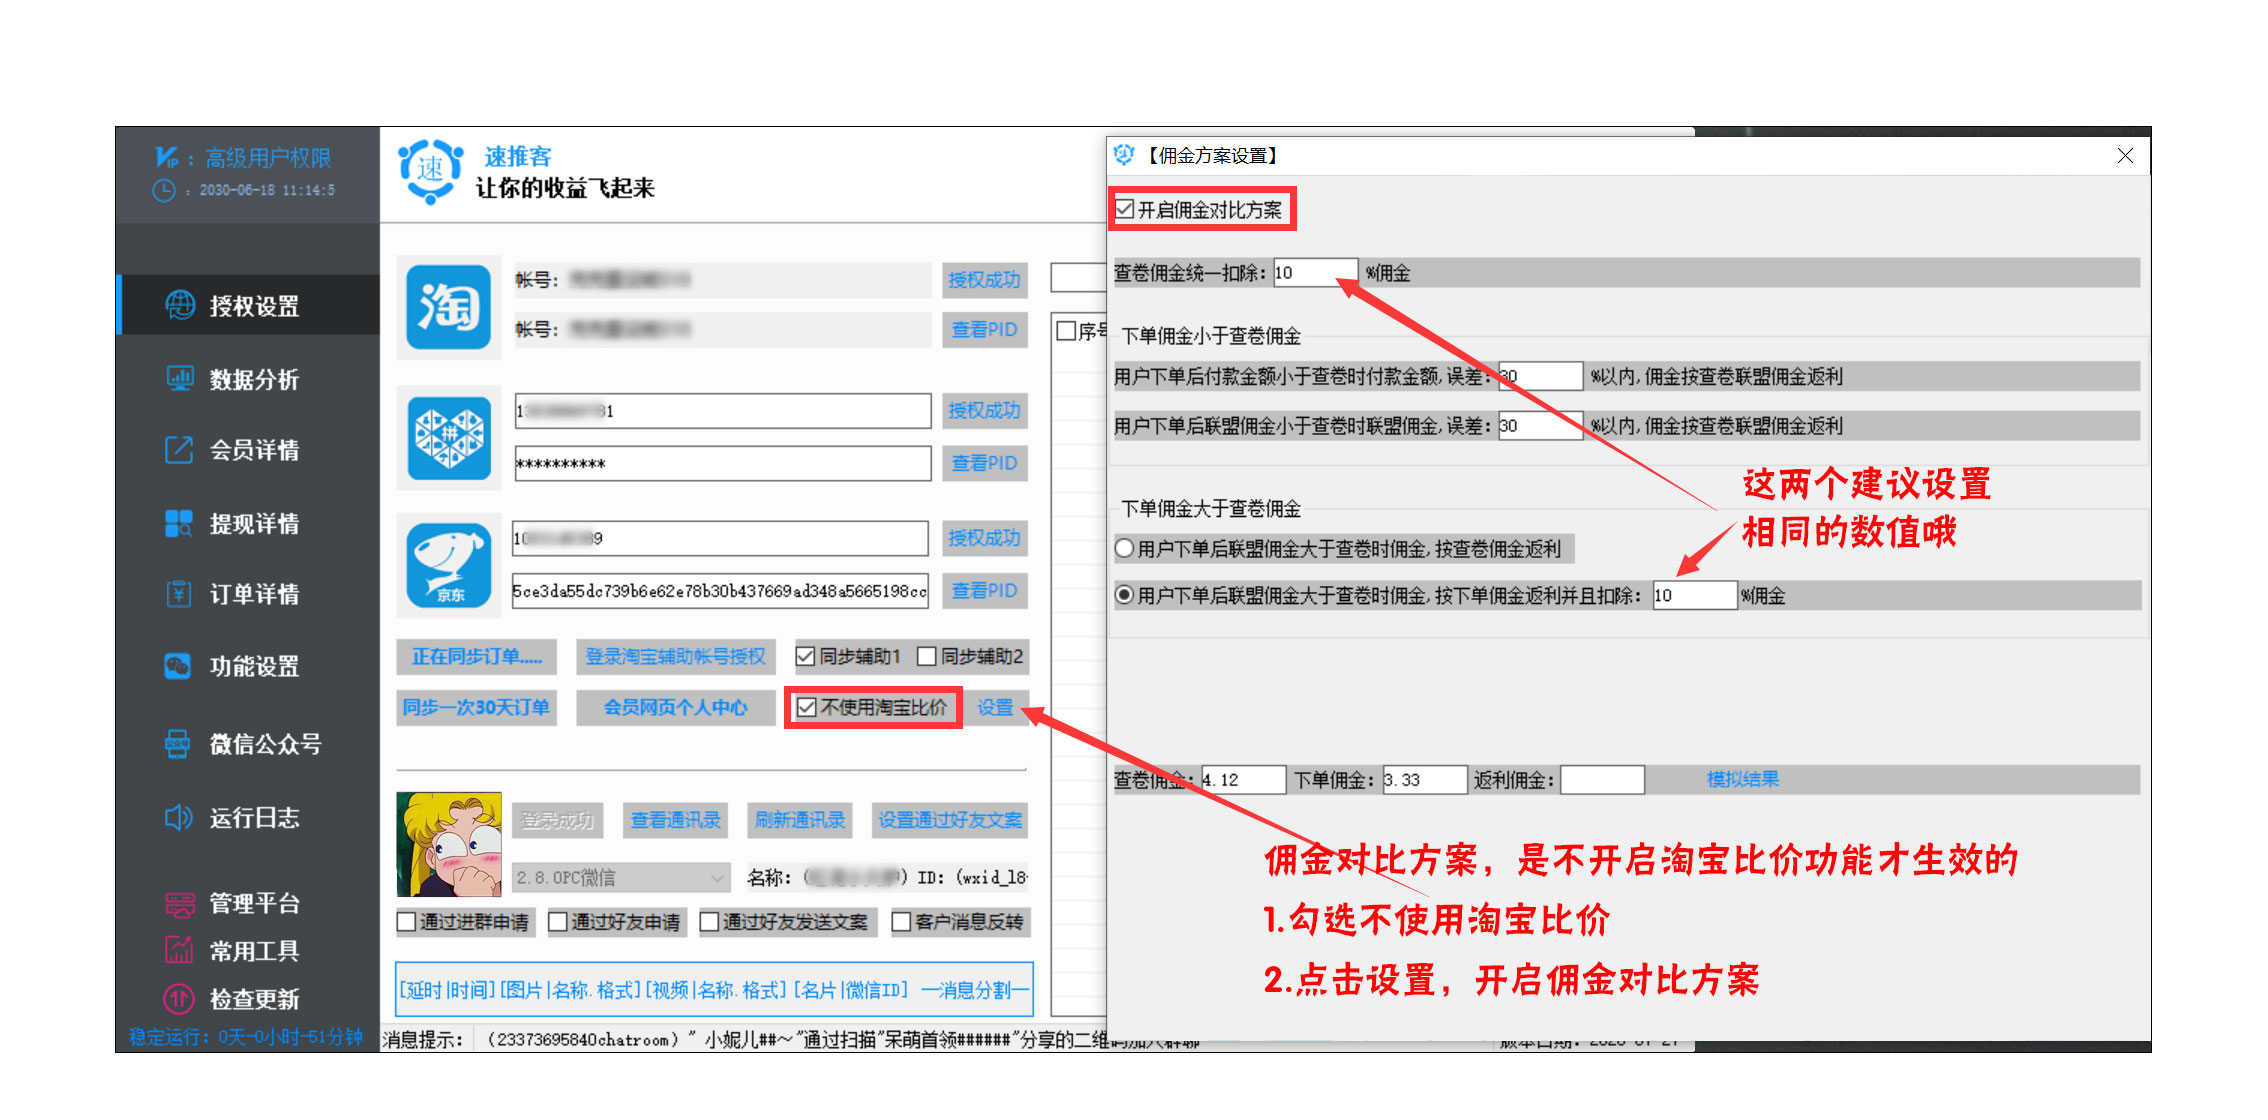Toggle the 同步辅助1 checkbox
2268x1120 pixels.
(x=805, y=656)
